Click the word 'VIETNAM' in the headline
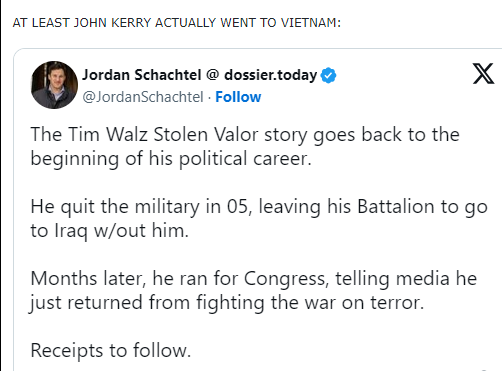The width and height of the screenshot is (502, 371). tap(311, 23)
